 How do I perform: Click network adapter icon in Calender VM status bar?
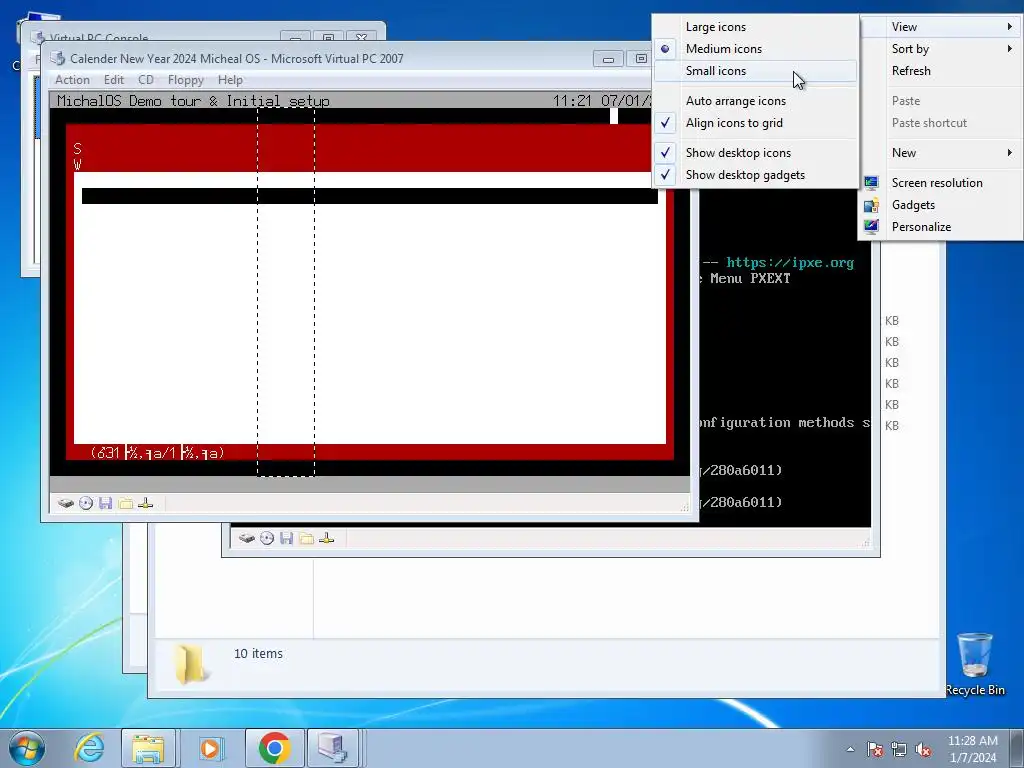146,504
